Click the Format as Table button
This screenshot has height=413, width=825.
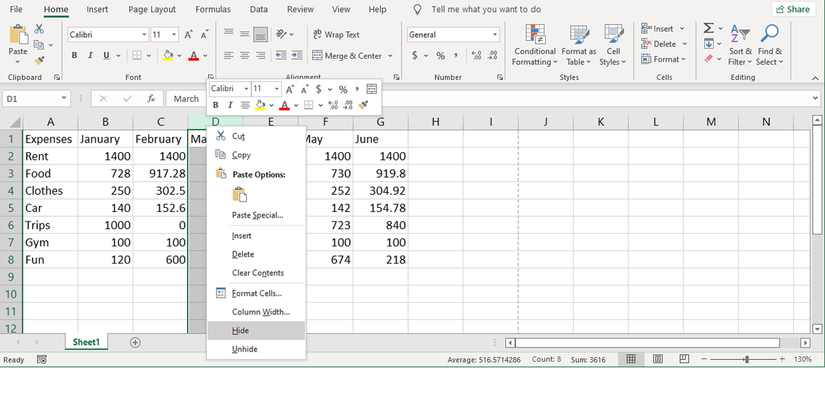(x=579, y=45)
